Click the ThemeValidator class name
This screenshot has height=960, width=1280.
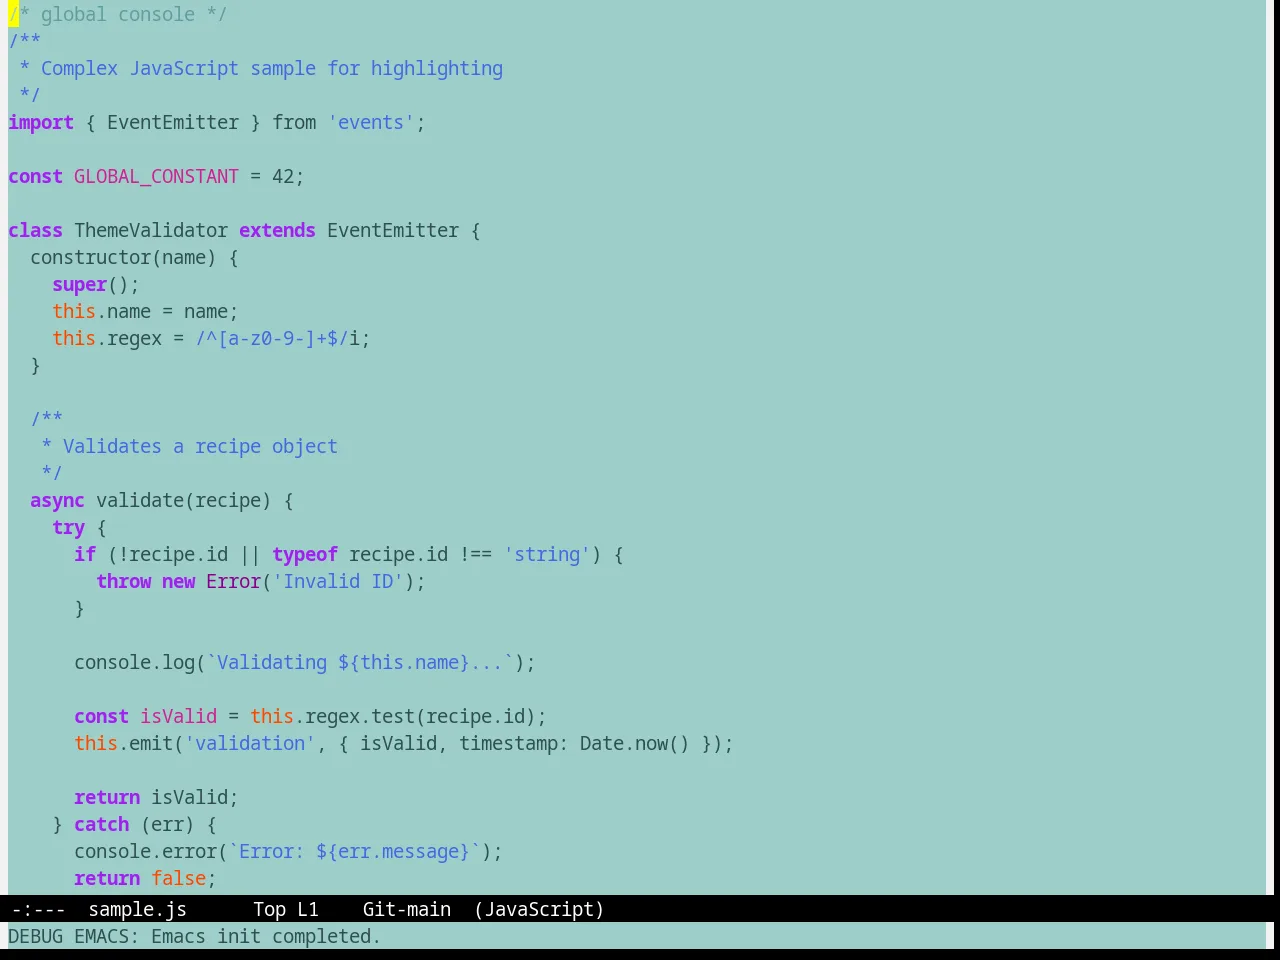coord(151,230)
